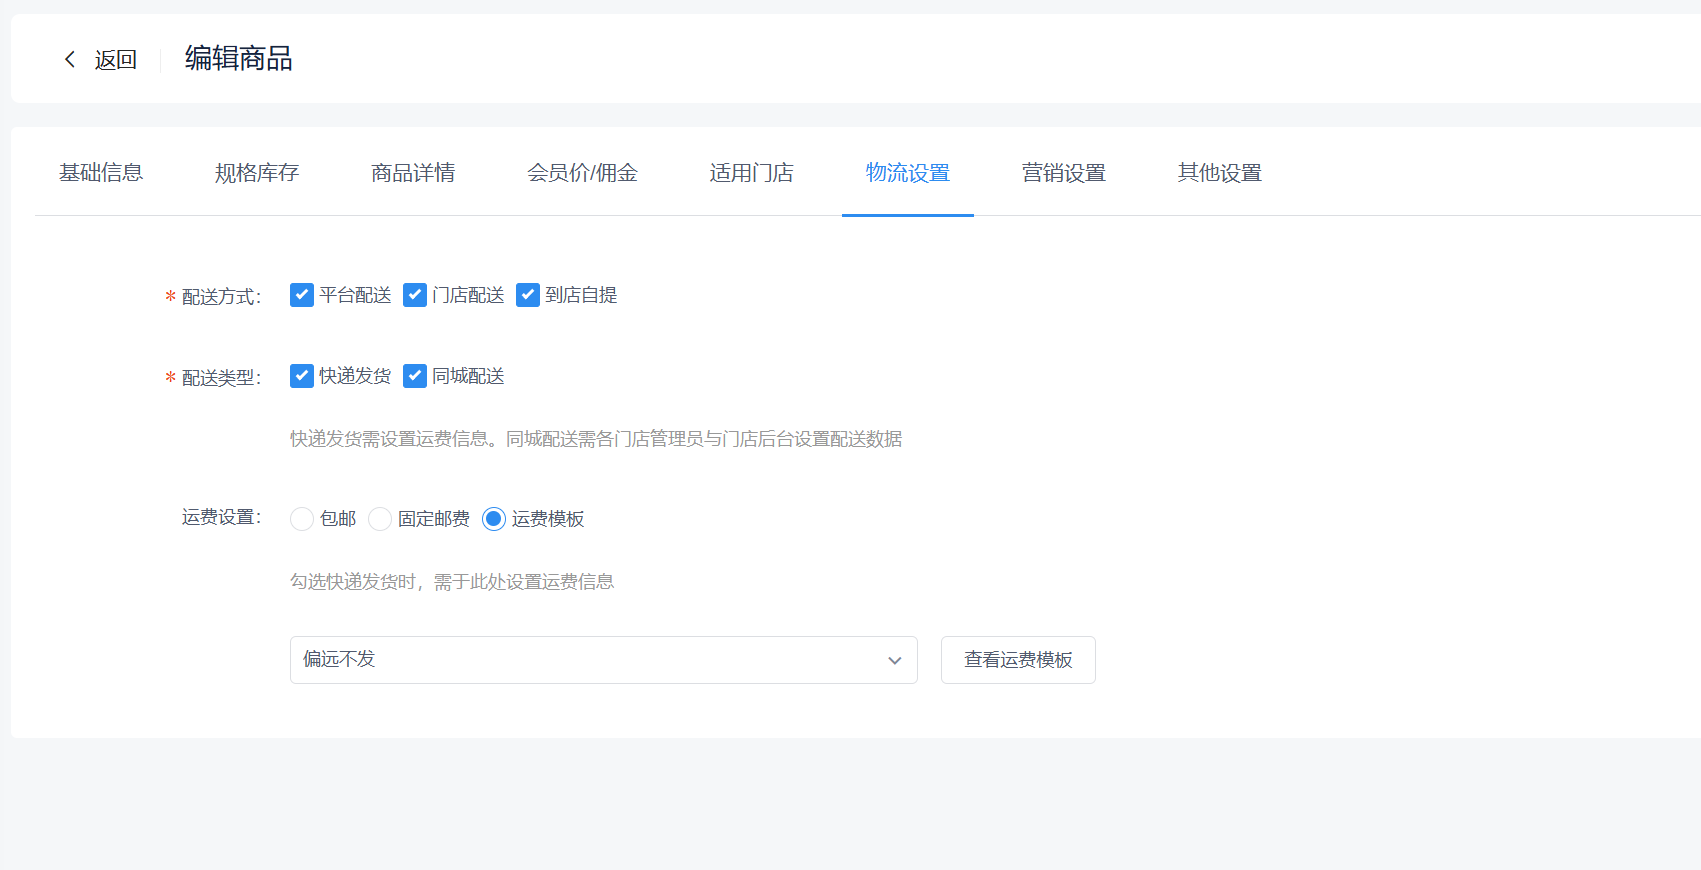Disable 到店自提 checkbox
Image resolution: width=1701 pixels, height=870 pixels.
click(x=528, y=295)
